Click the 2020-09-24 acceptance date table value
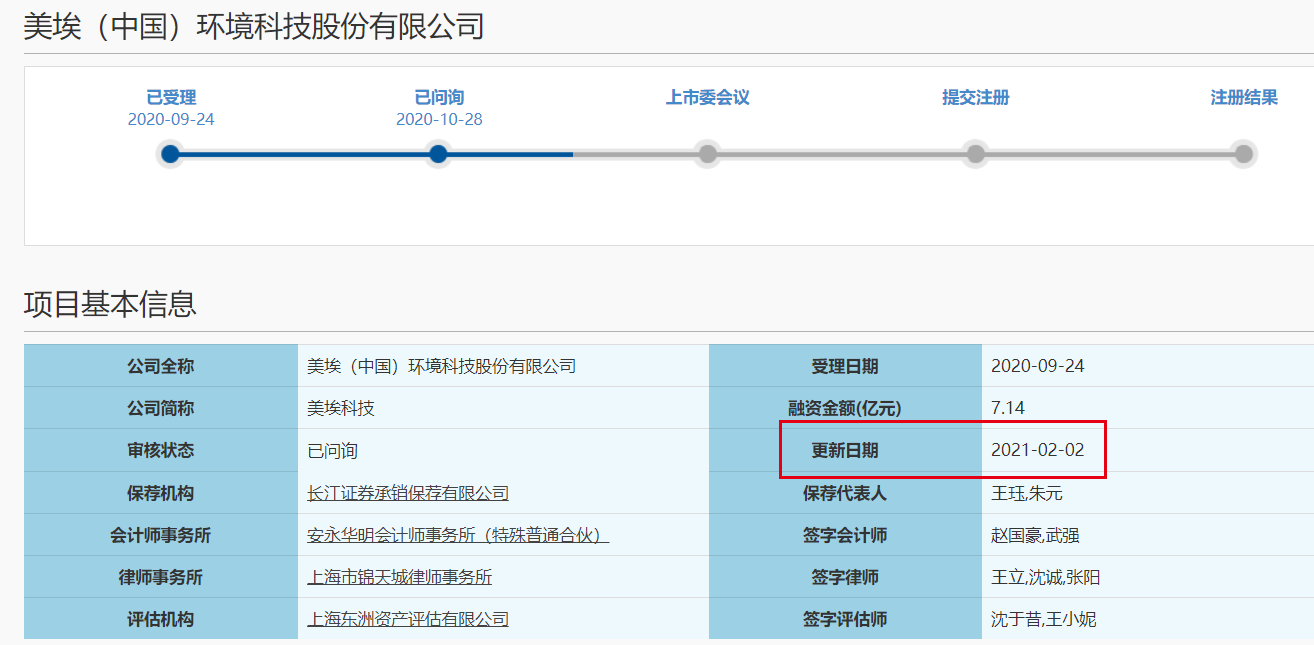 (x=1037, y=366)
